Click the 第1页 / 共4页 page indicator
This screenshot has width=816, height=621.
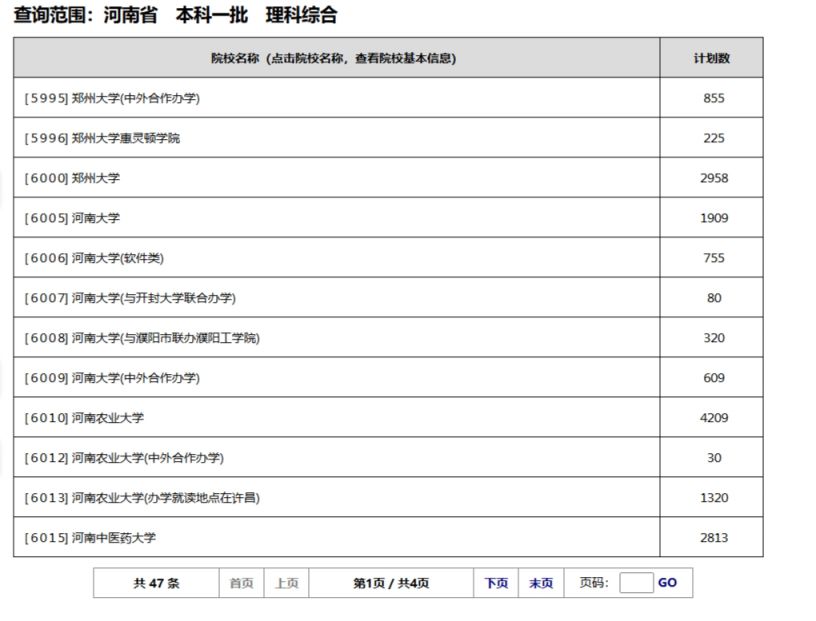click(391, 583)
